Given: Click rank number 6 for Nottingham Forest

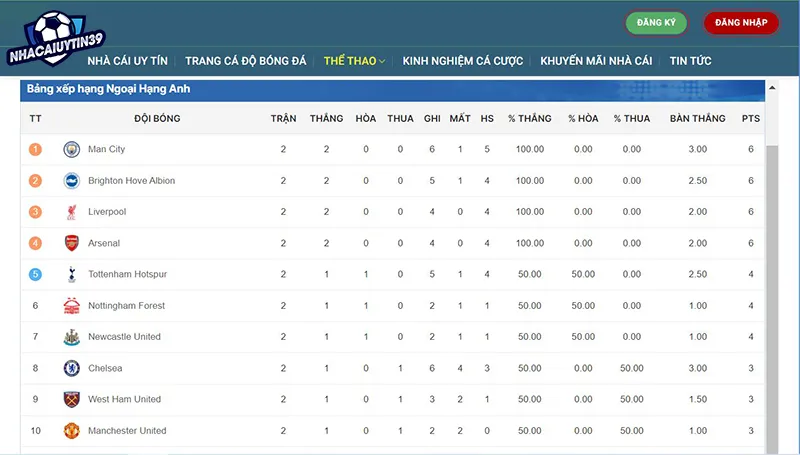Looking at the screenshot, I should (35, 306).
